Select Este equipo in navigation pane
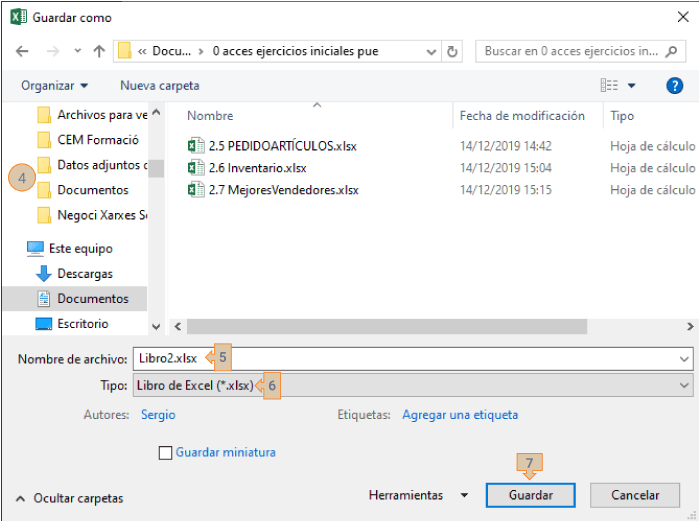 70,249
